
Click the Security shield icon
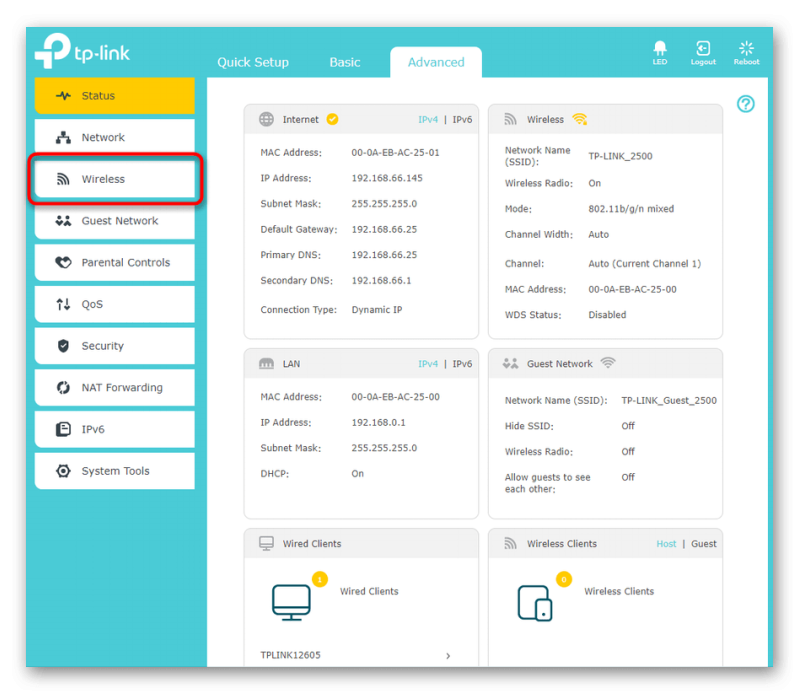click(63, 346)
